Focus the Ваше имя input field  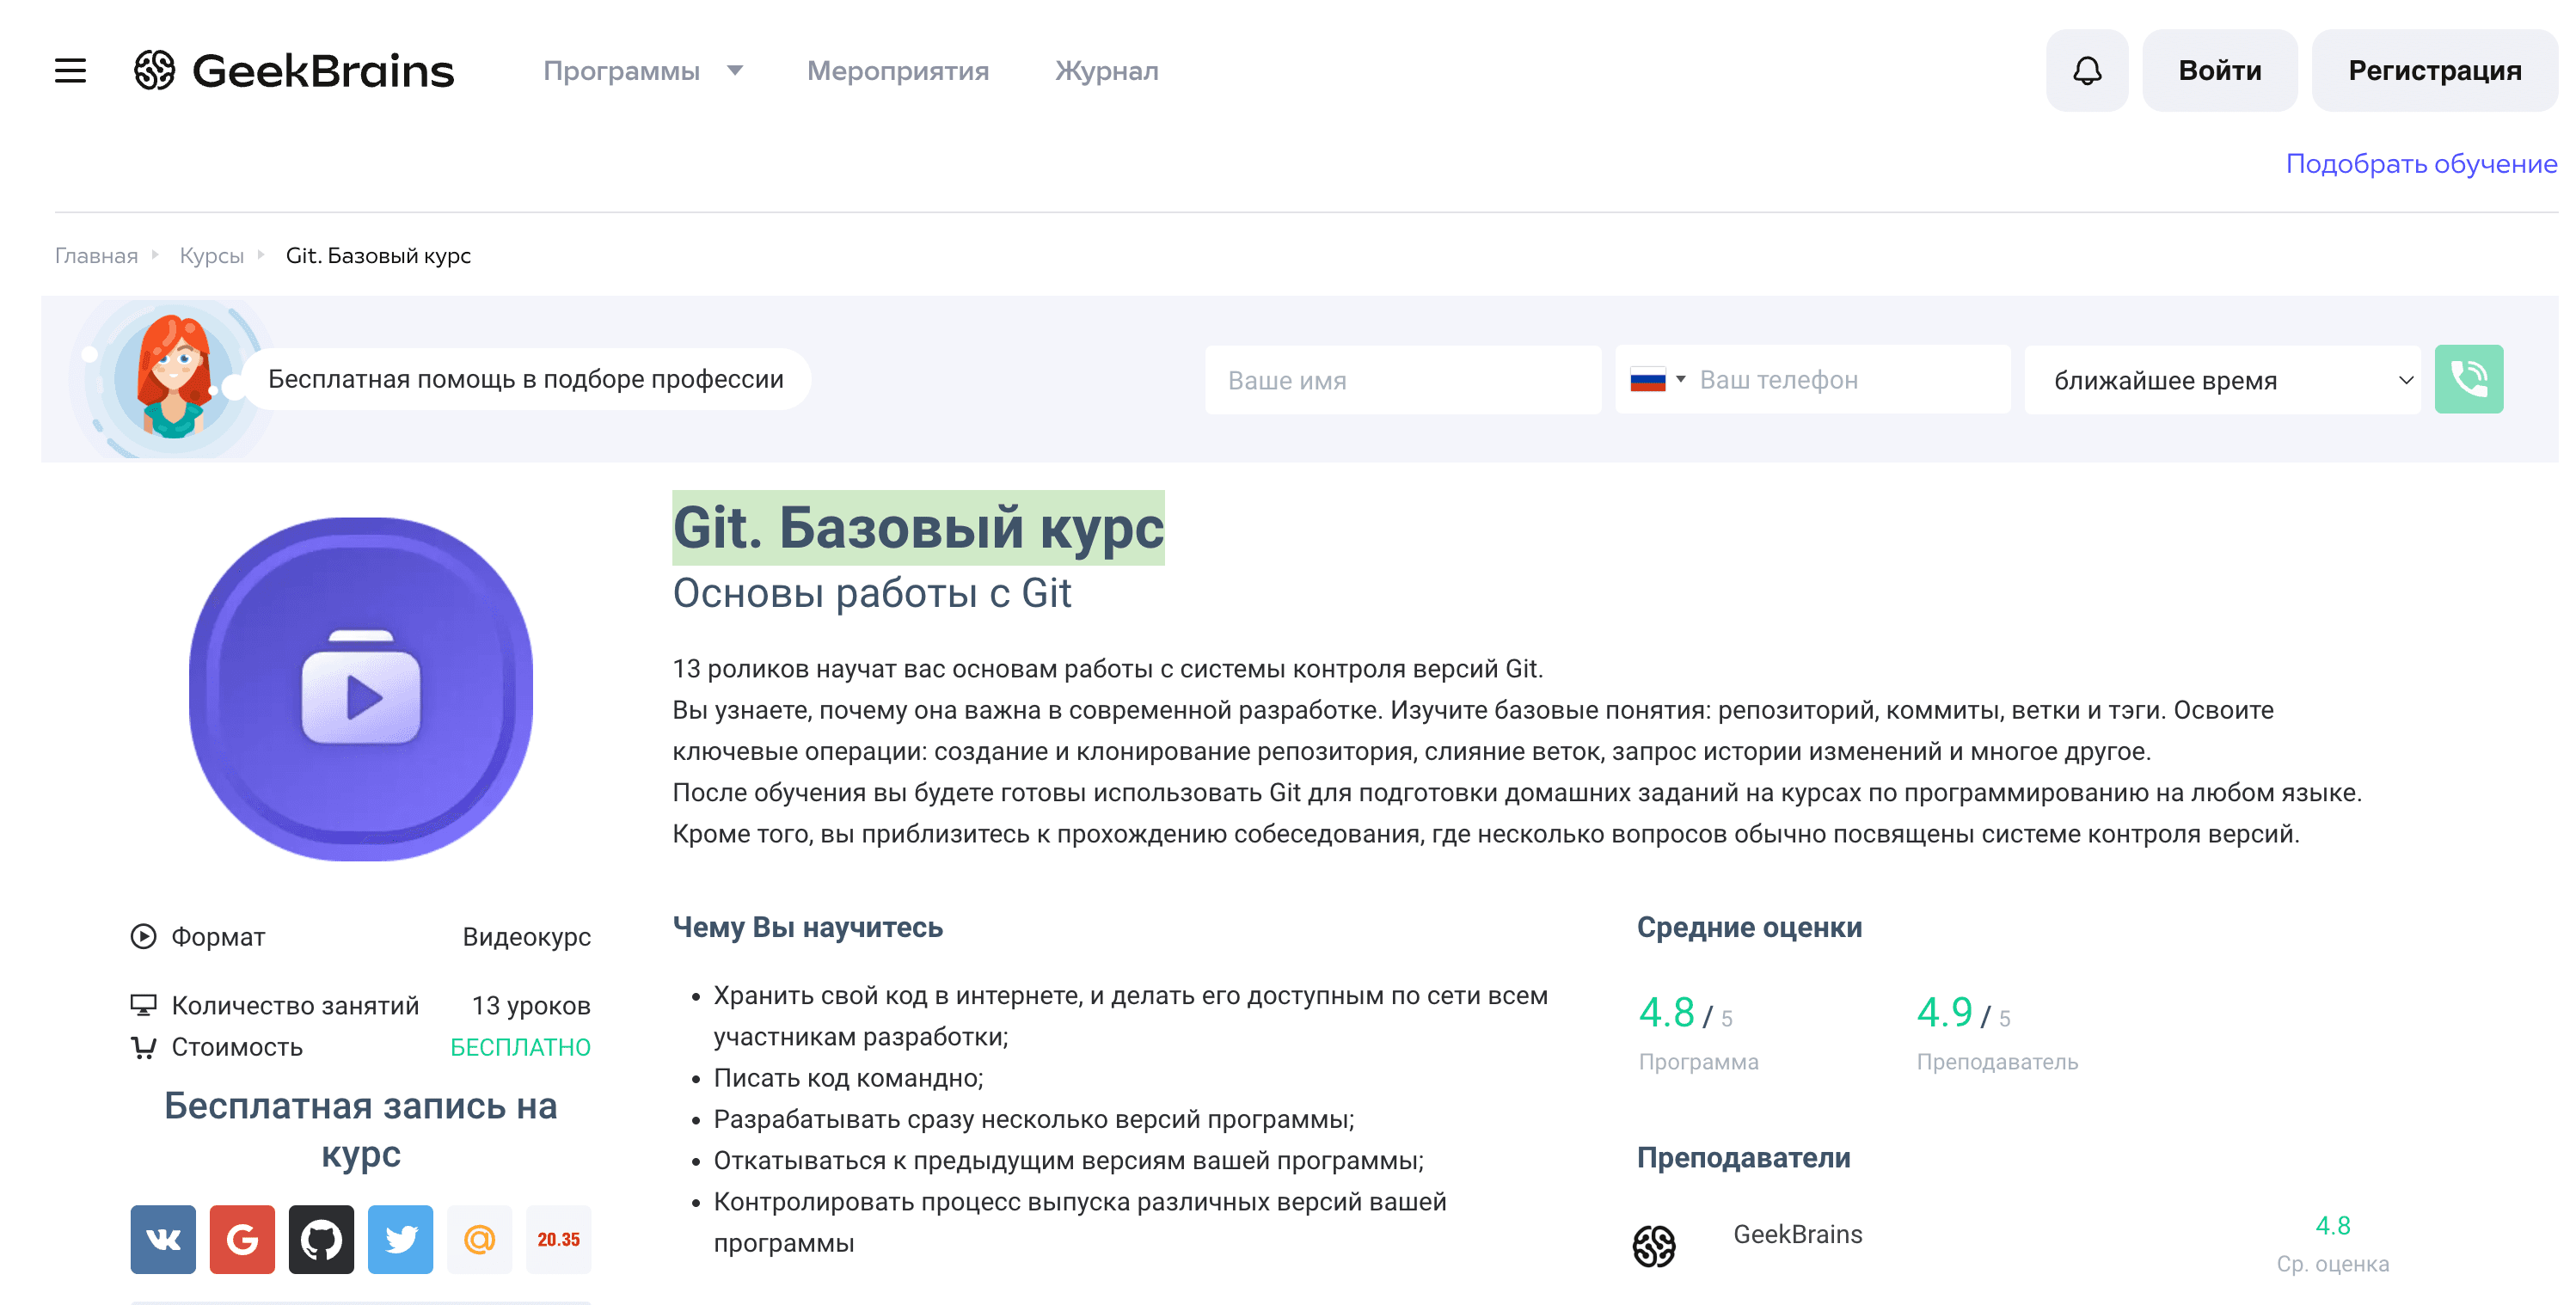[x=1402, y=380]
